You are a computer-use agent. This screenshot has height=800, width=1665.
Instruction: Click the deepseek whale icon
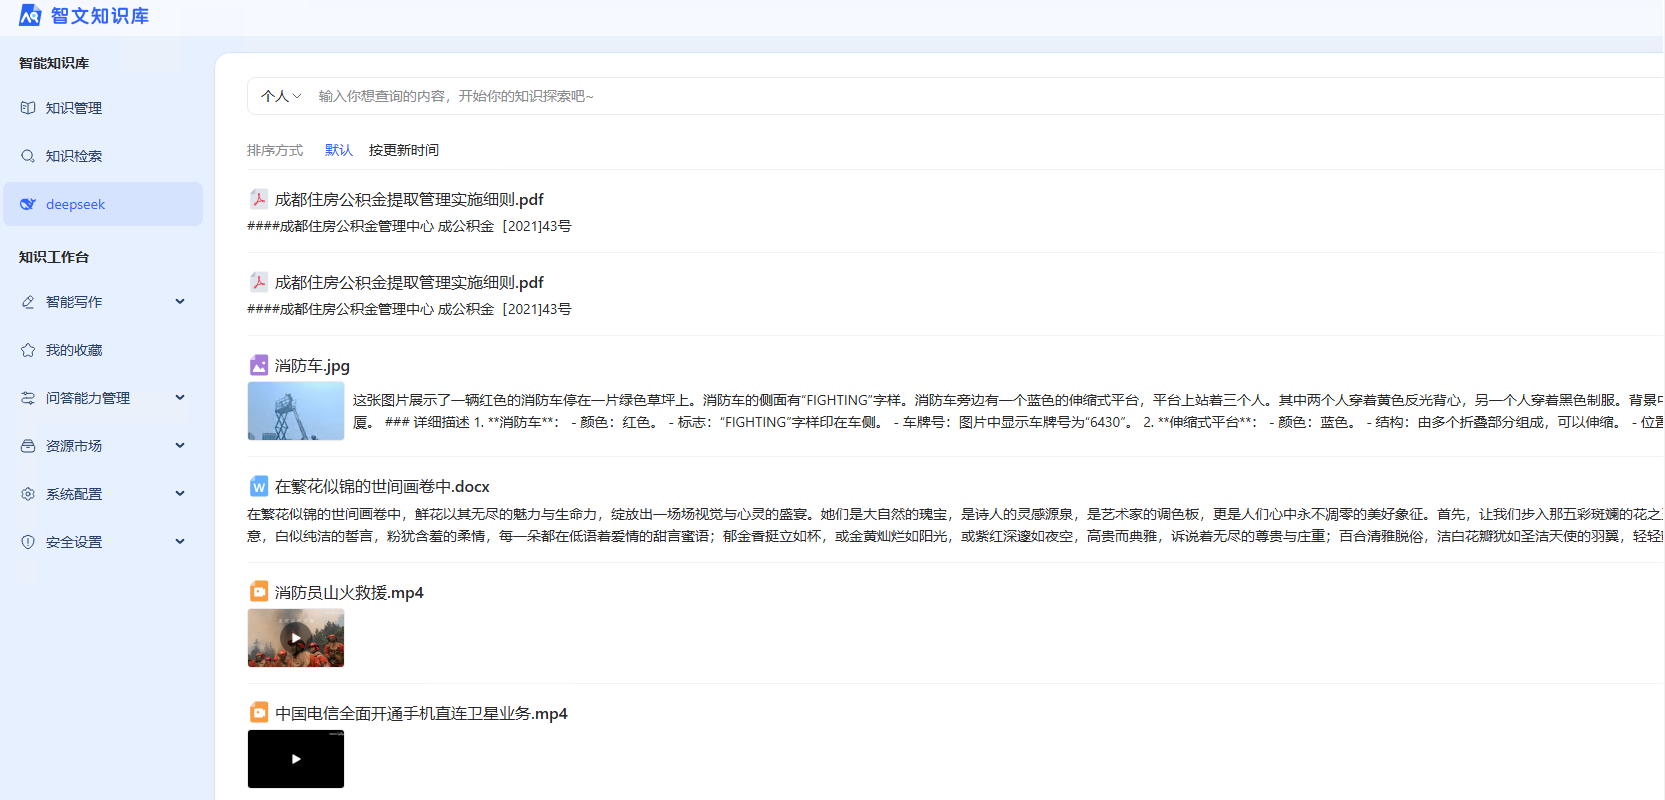tap(28, 204)
